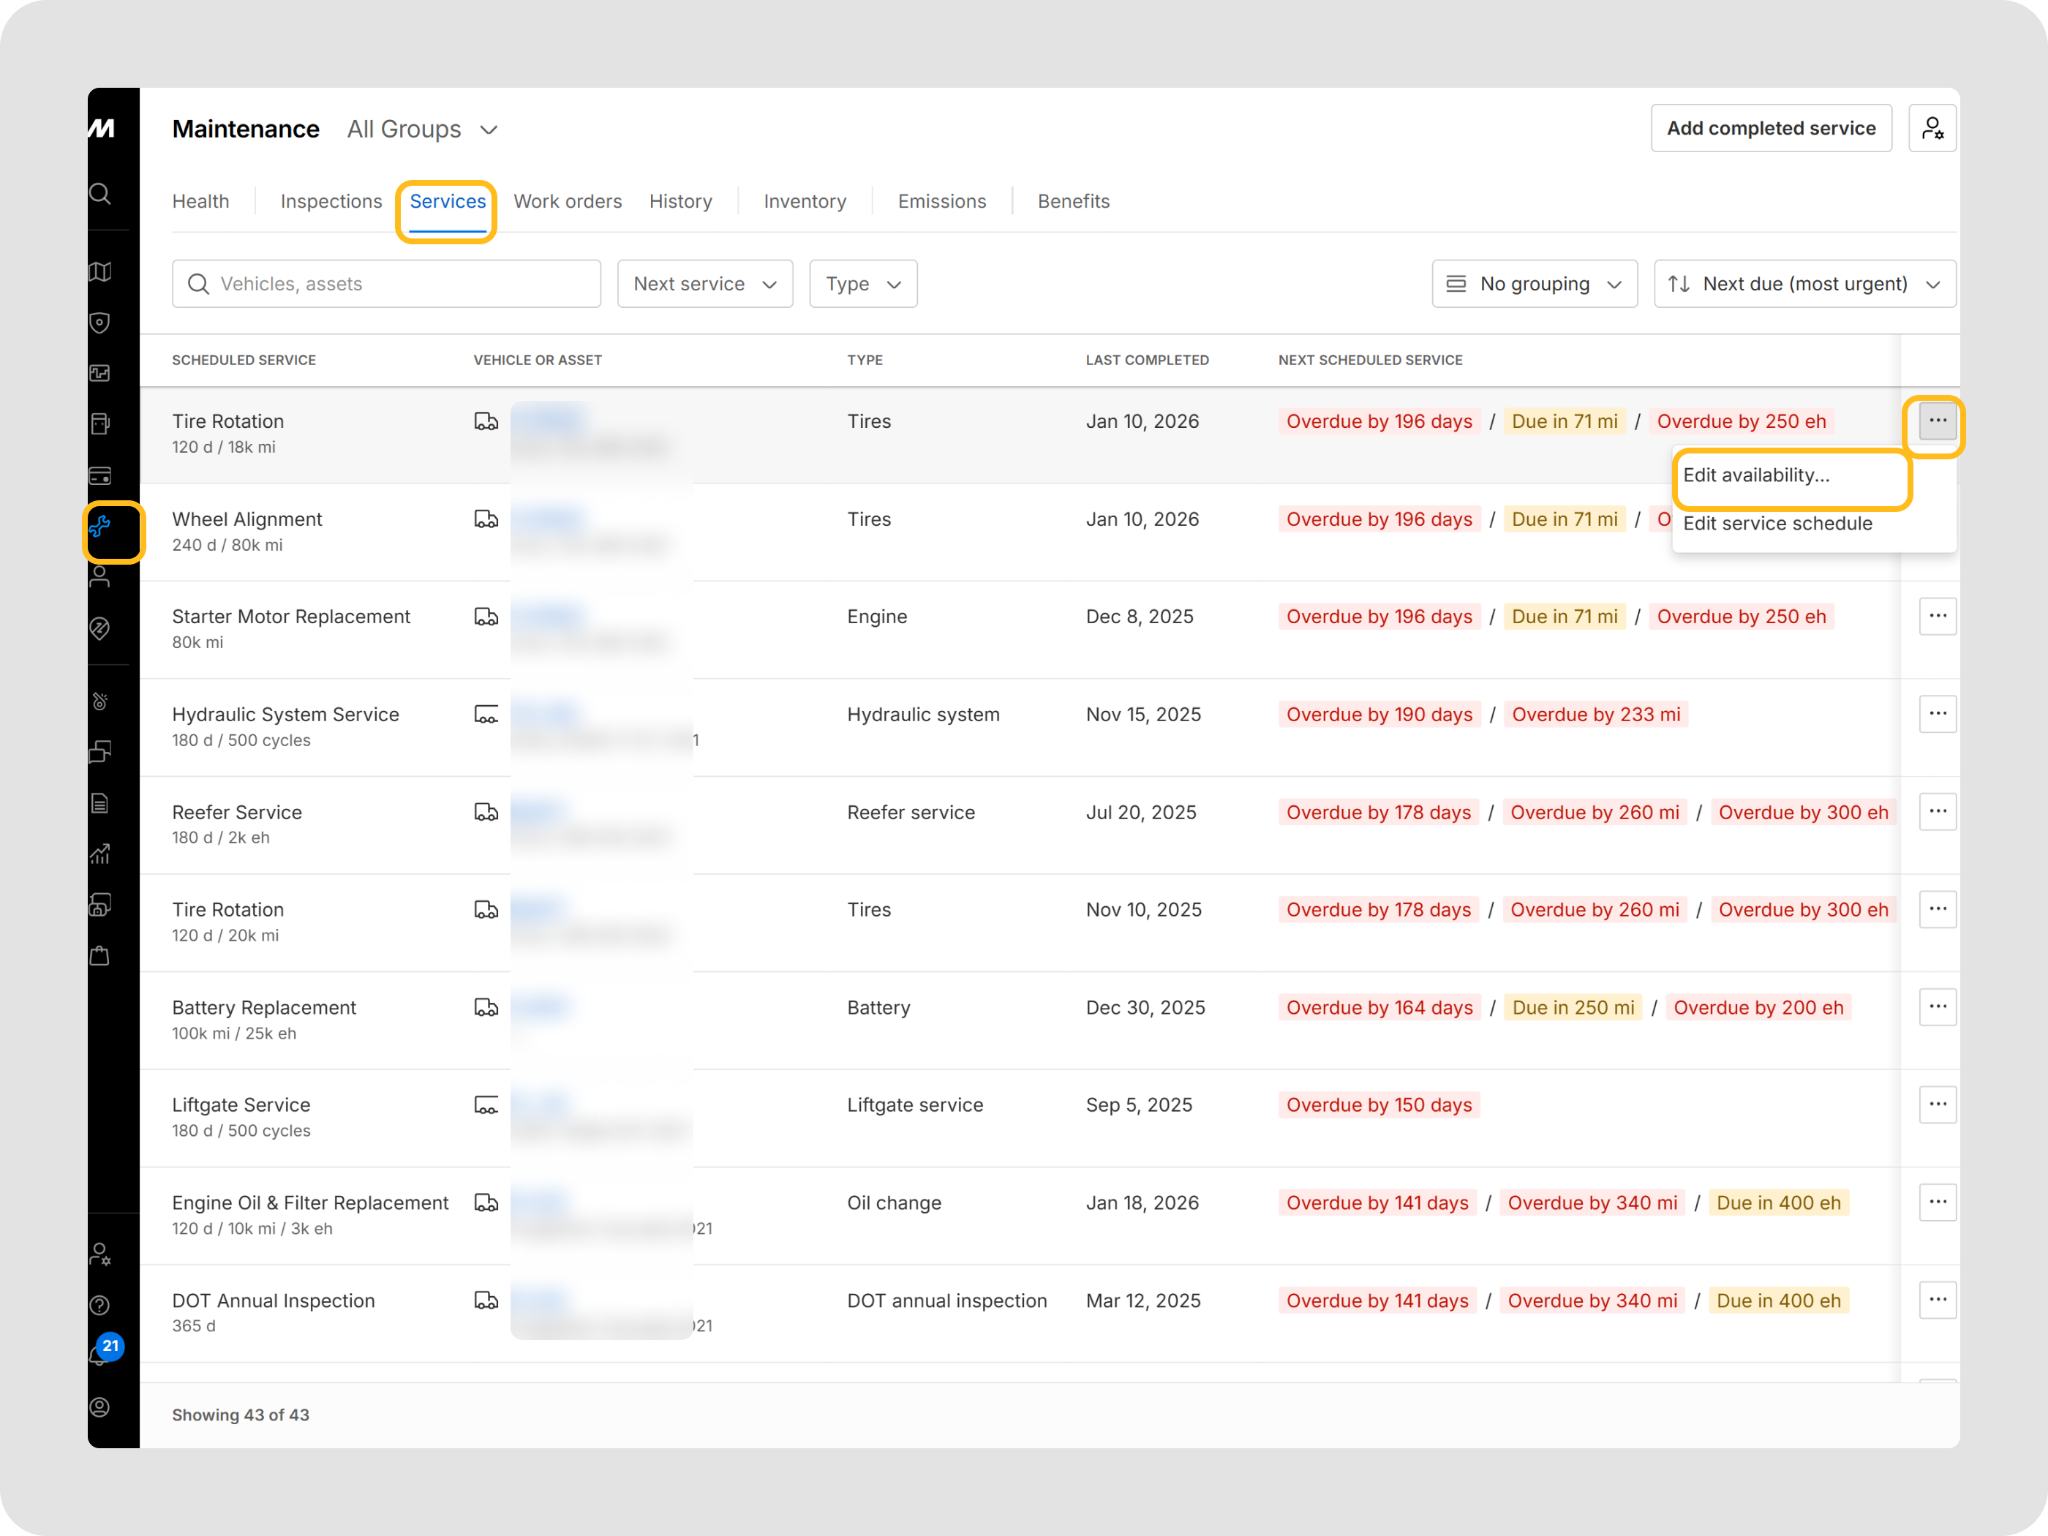Click the Reefer Service name

(x=237, y=812)
